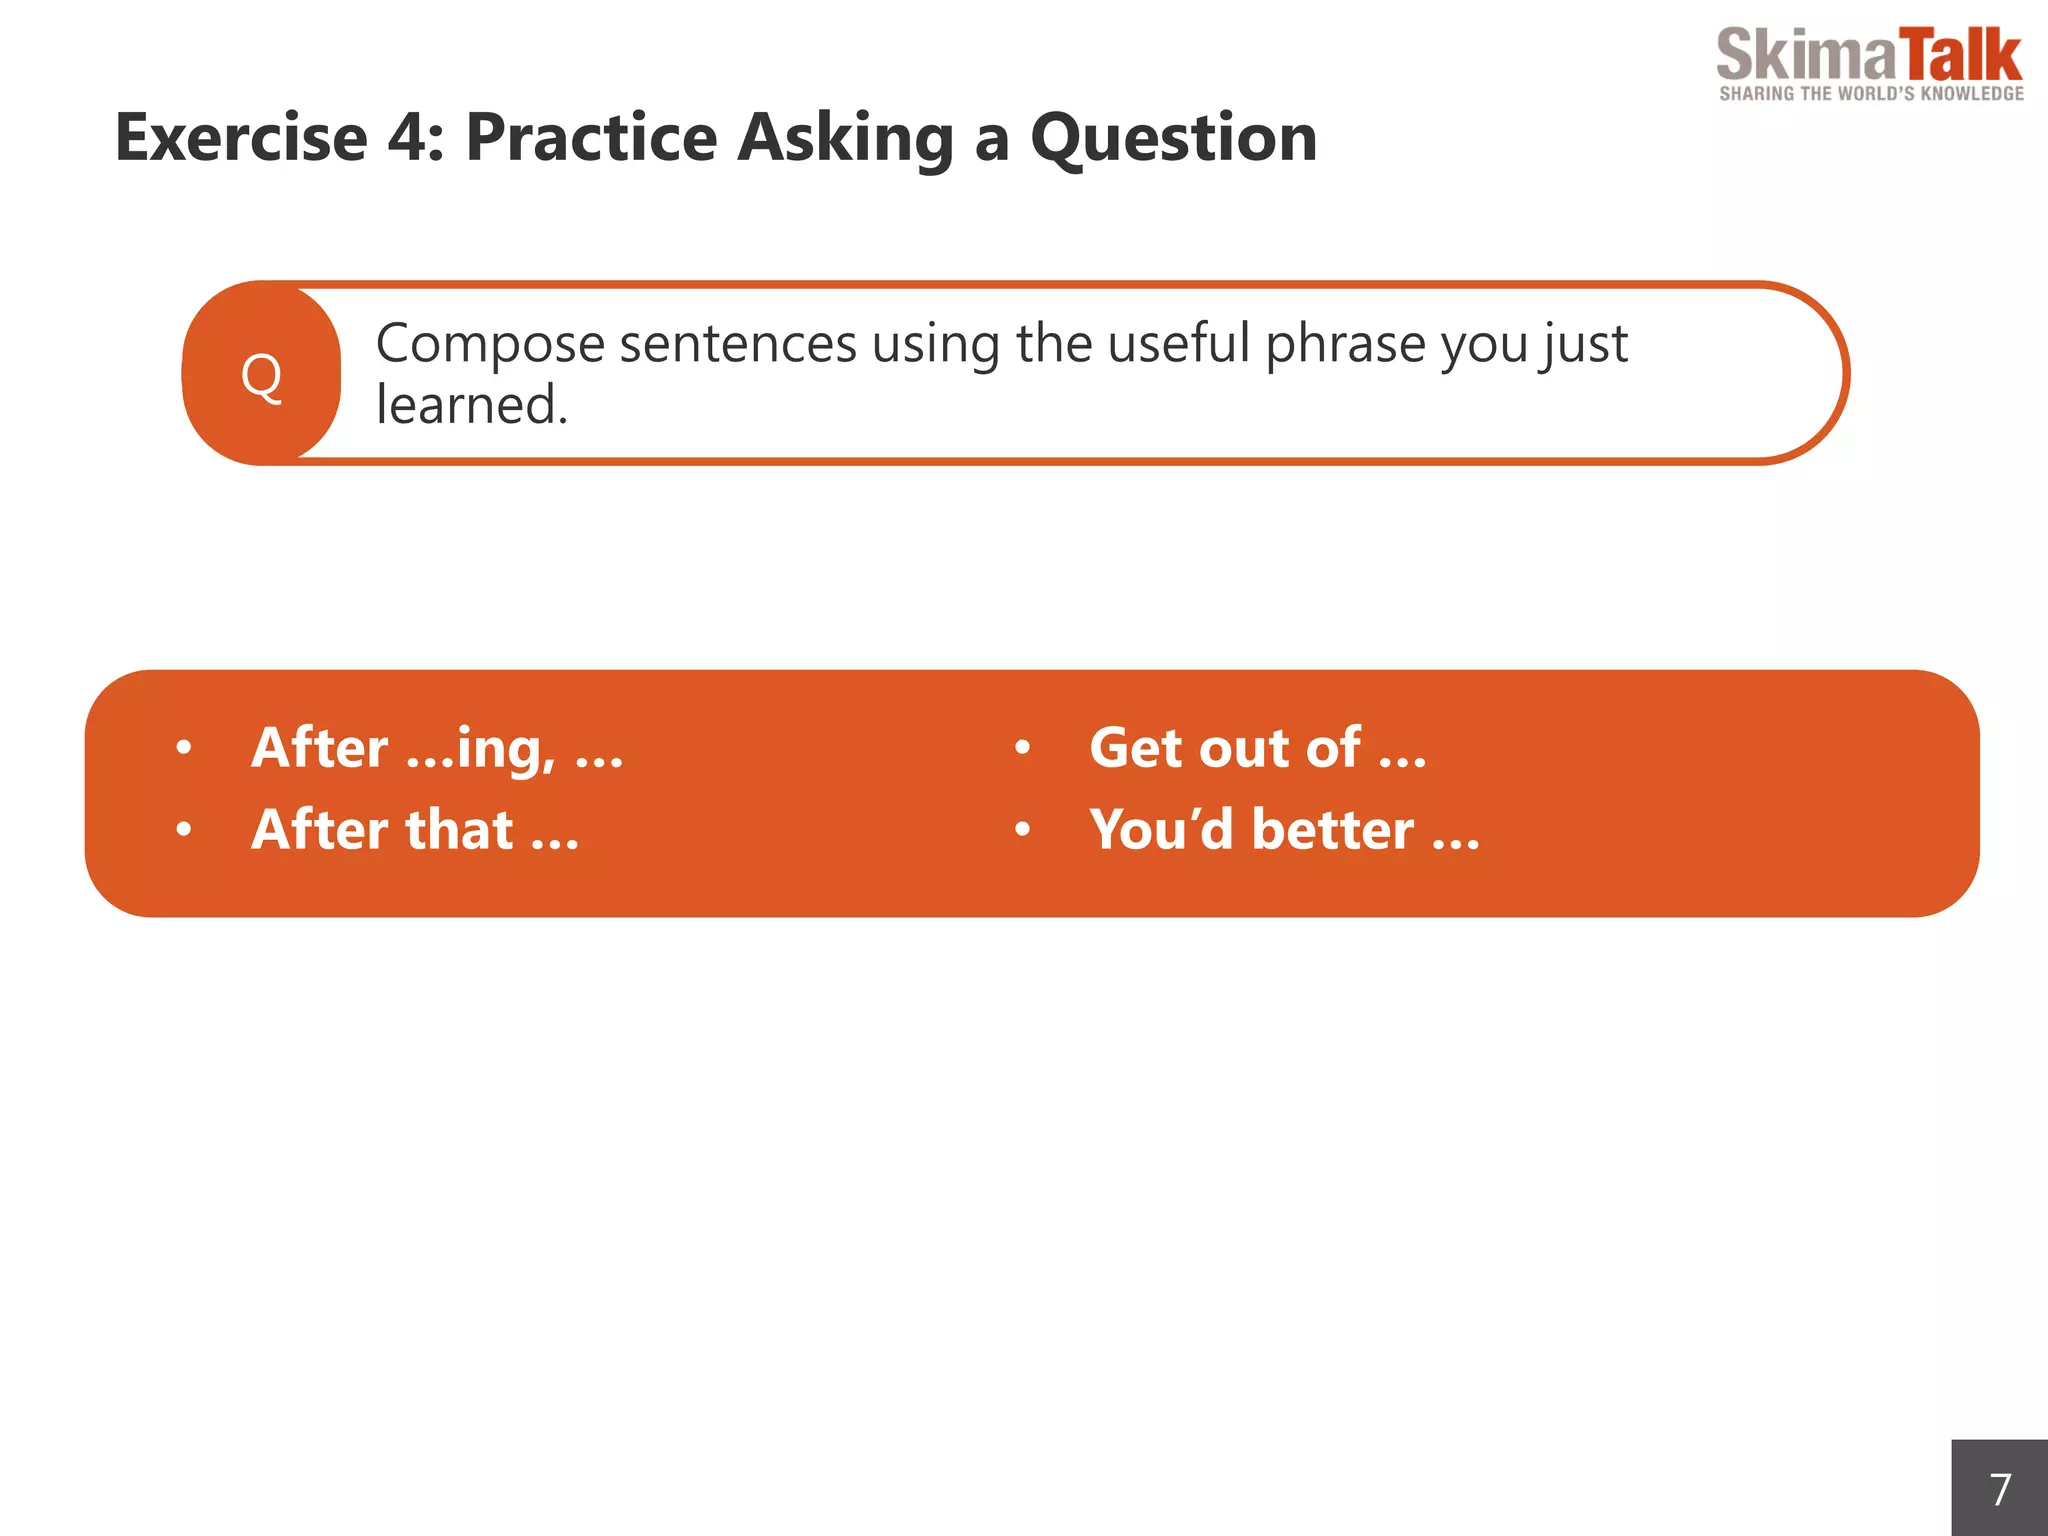Click the orange Q circle badge
The width and height of the screenshot is (2048, 1536).
pyautogui.click(x=262, y=375)
